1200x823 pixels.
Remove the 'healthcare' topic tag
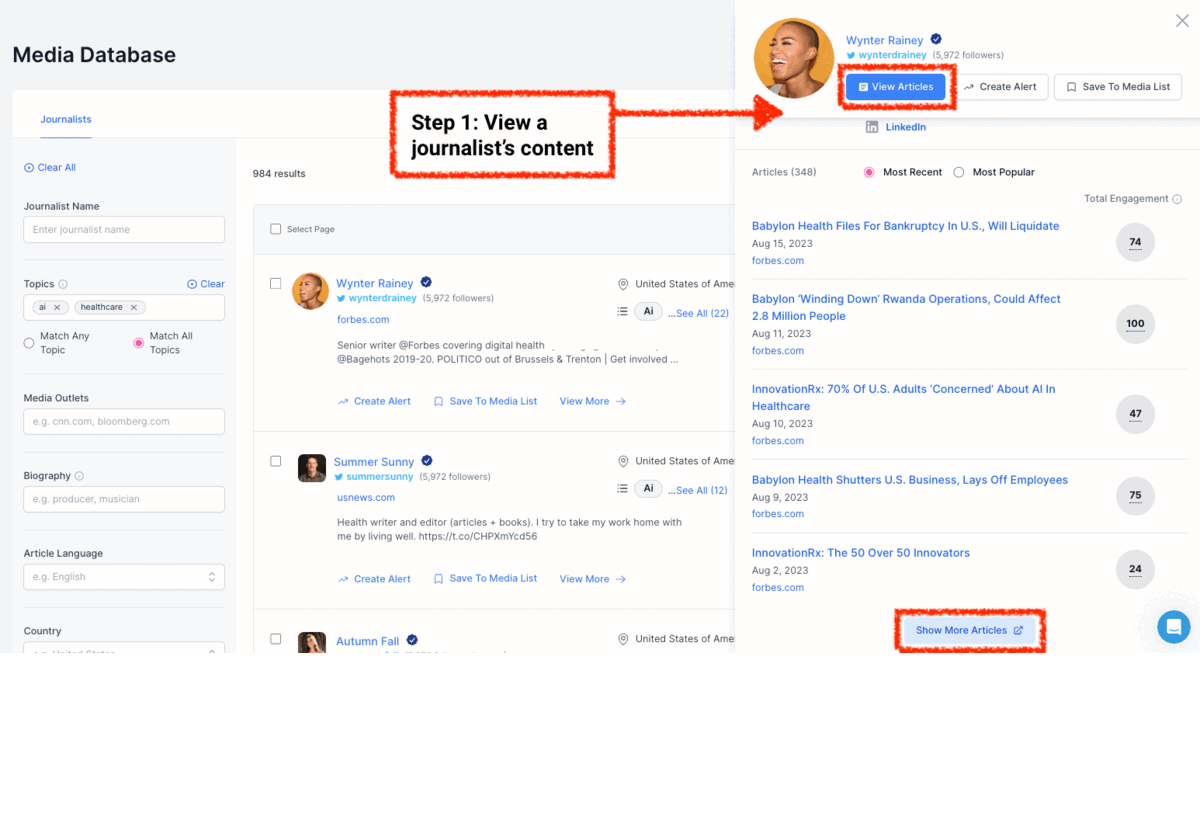(134, 308)
